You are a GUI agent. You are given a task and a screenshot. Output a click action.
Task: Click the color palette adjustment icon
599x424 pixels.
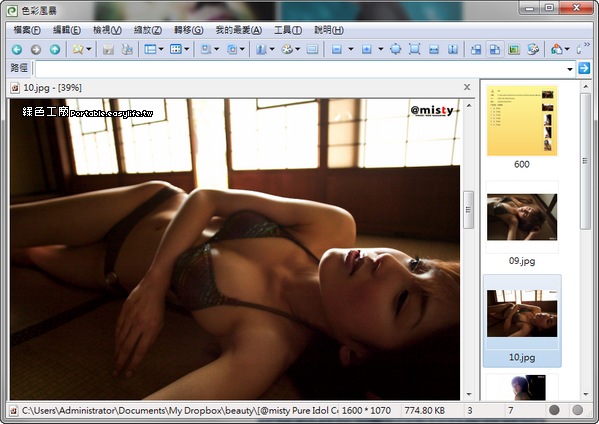click(287, 49)
